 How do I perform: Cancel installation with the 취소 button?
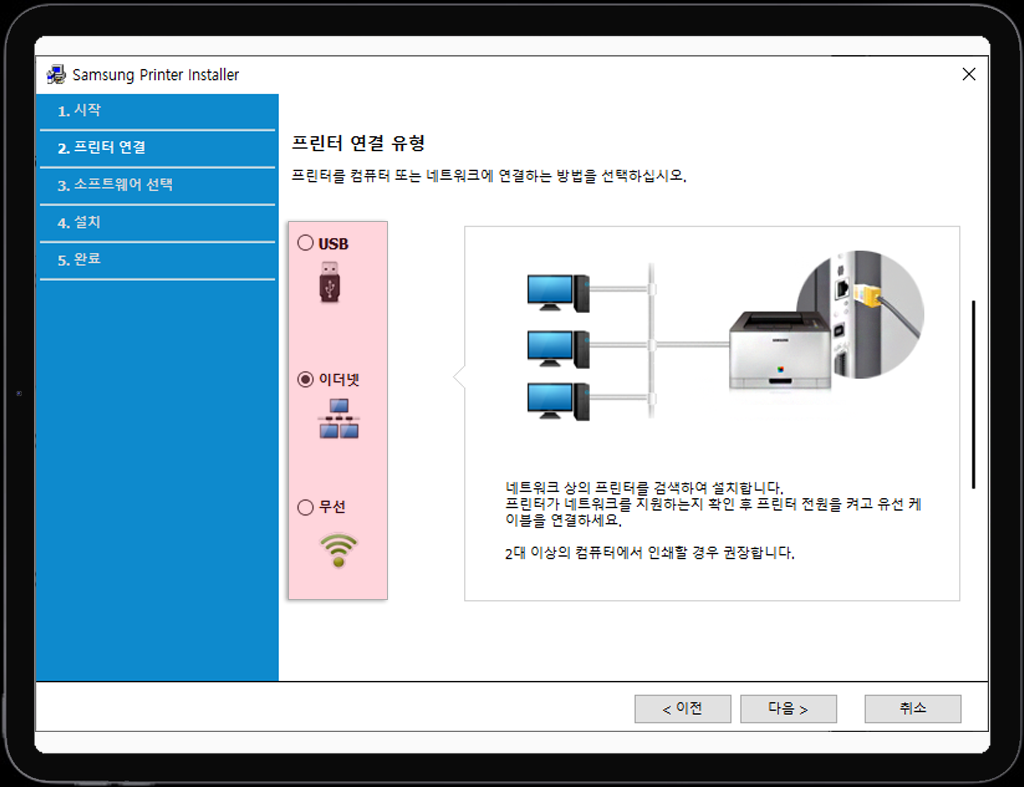tap(912, 708)
